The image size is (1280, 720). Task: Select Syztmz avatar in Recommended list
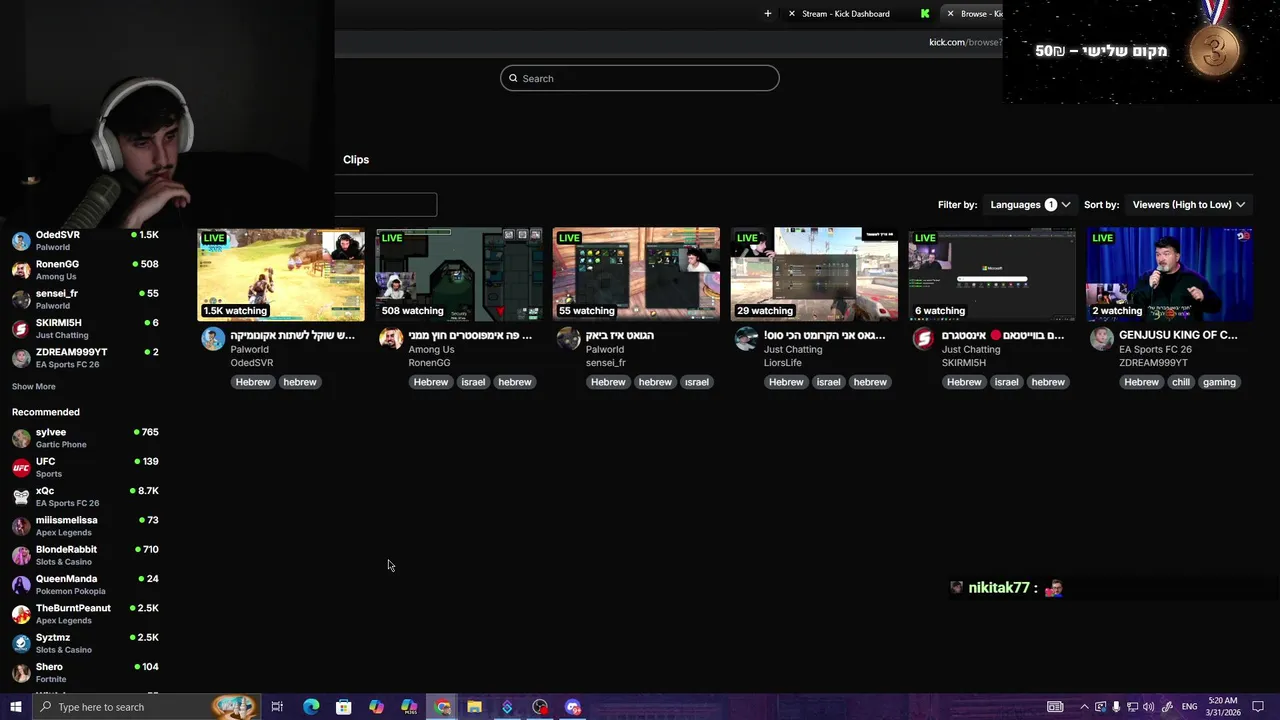click(x=21, y=643)
